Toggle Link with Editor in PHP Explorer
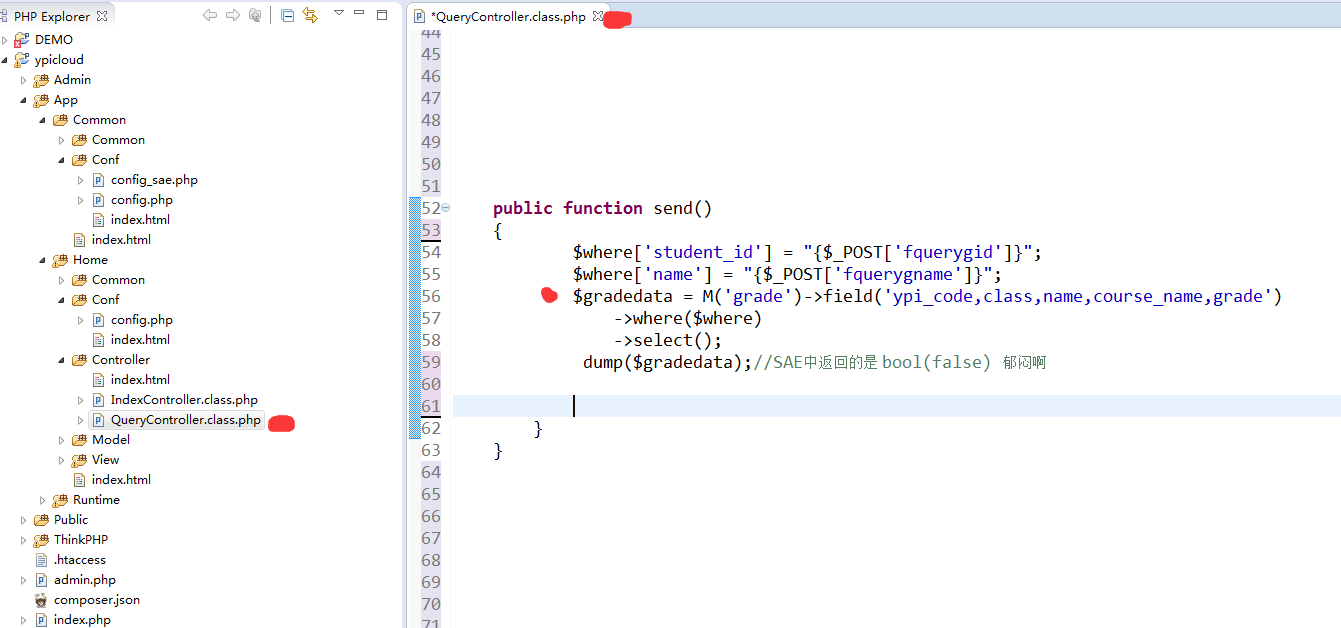 (310, 15)
